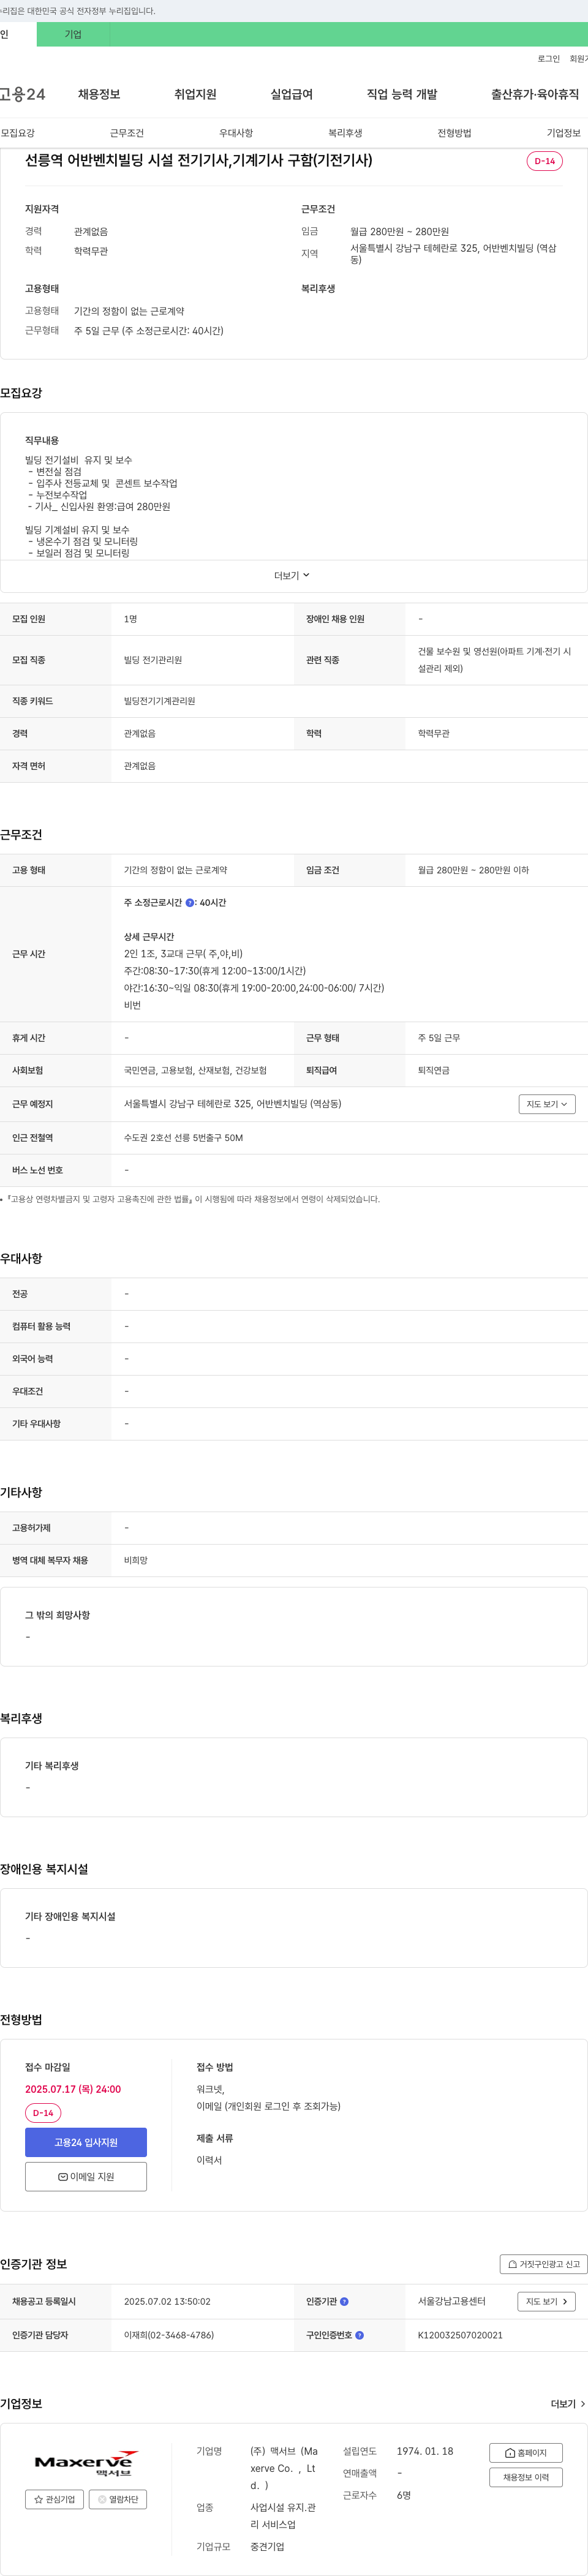588x2576 pixels.
Task: Open 지도 보기 for 서울강남고용센터
Action: tap(546, 2301)
